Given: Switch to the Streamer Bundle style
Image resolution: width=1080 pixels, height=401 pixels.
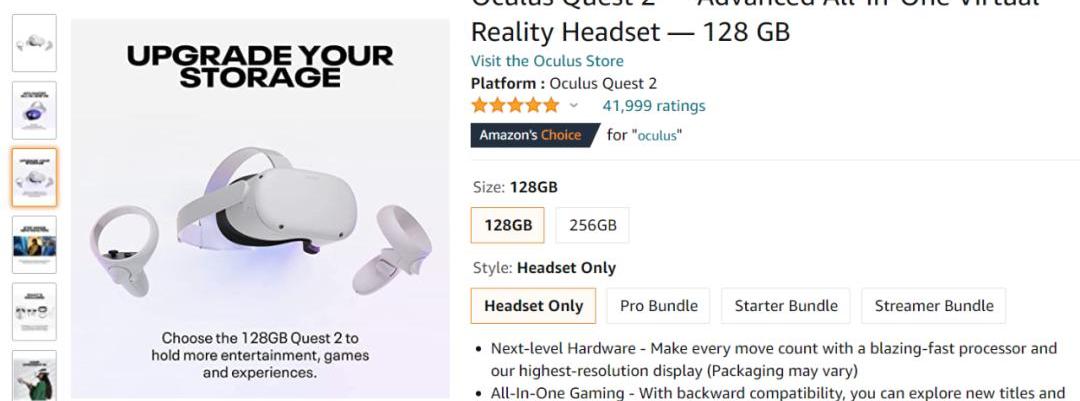Looking at the screenshot, I should [933, 306].
